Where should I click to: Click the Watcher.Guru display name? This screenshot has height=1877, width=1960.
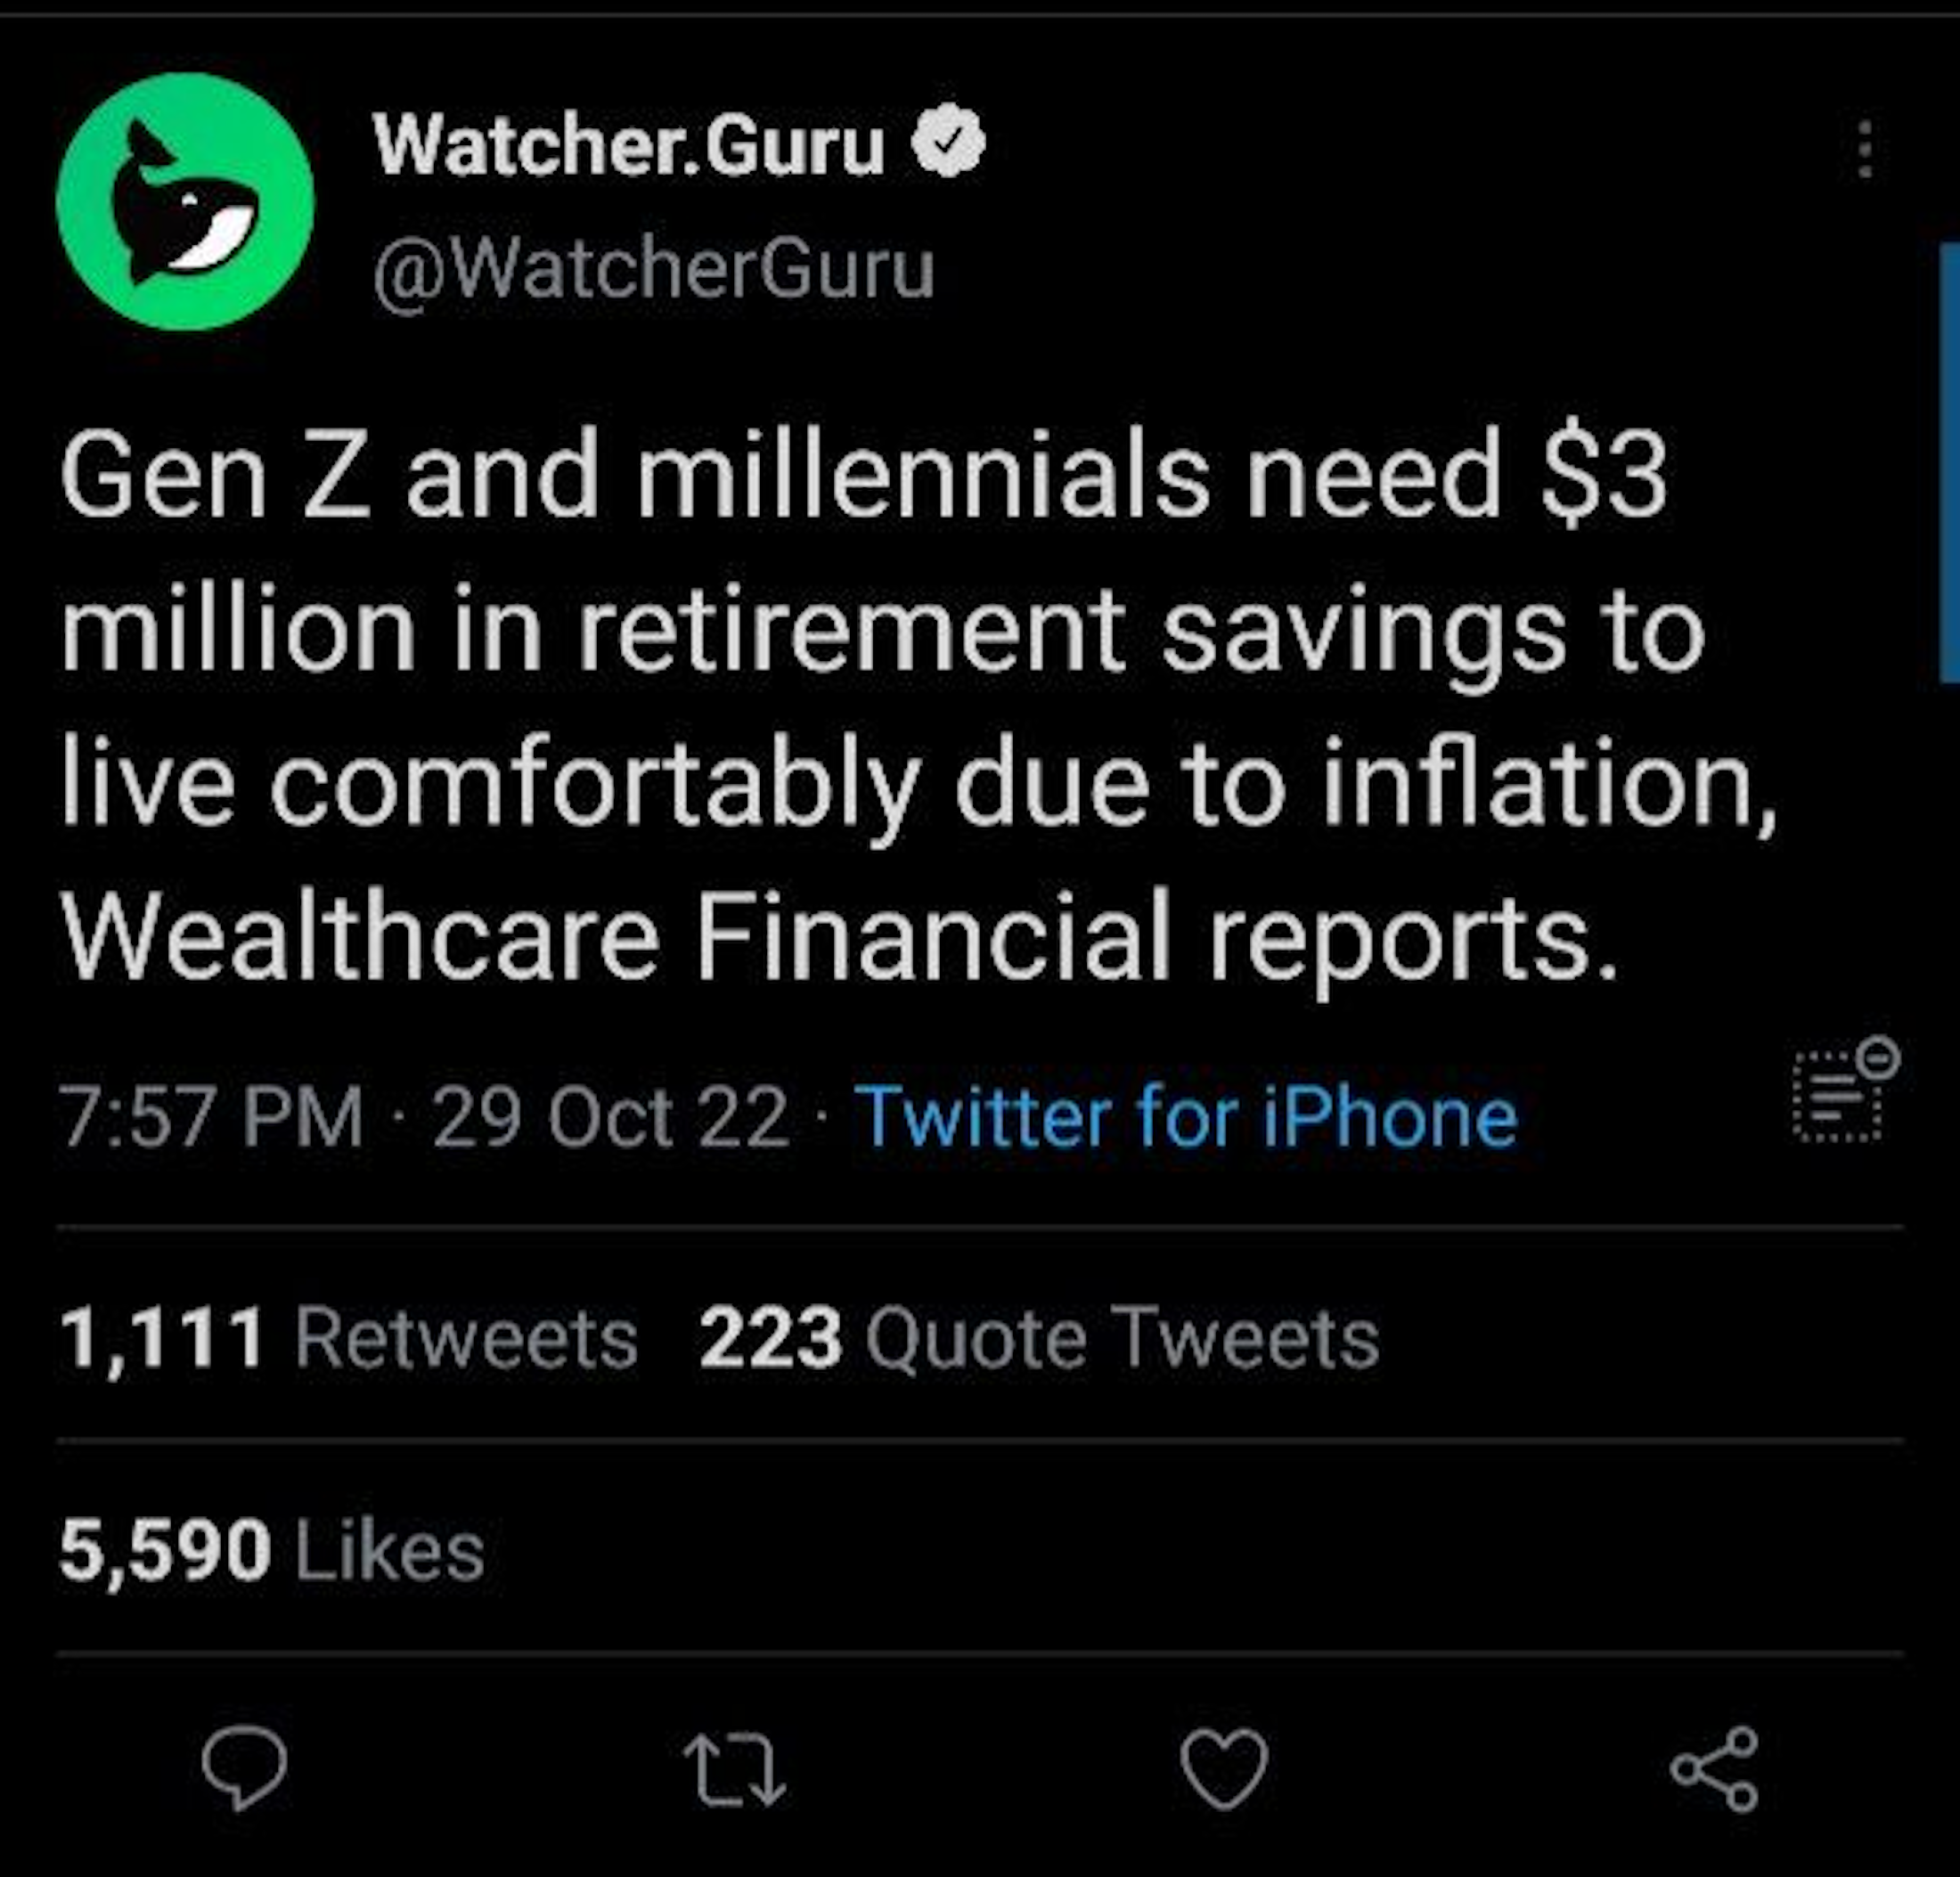point(629,145)
